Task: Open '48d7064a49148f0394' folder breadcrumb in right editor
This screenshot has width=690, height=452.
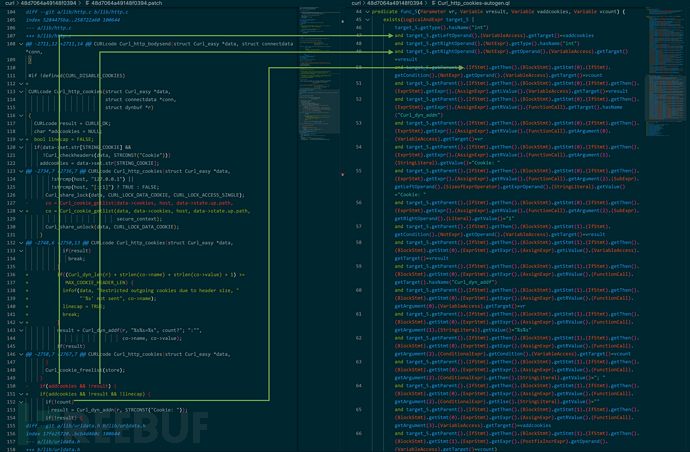Action: [x=395, y=3]
